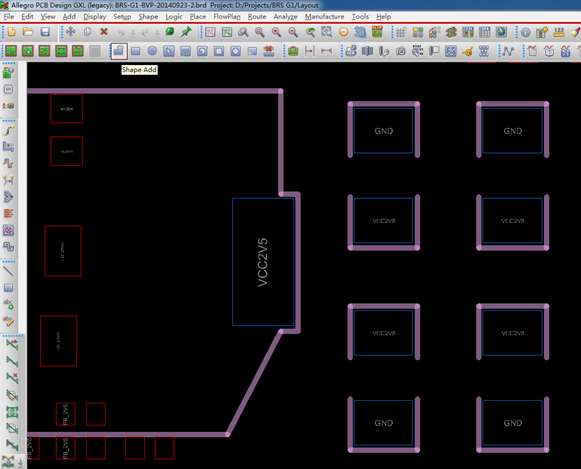Click the red horizontal lines icon in sidebar
The width and height of the screenshot is (581, 469).
click(9, 213)
